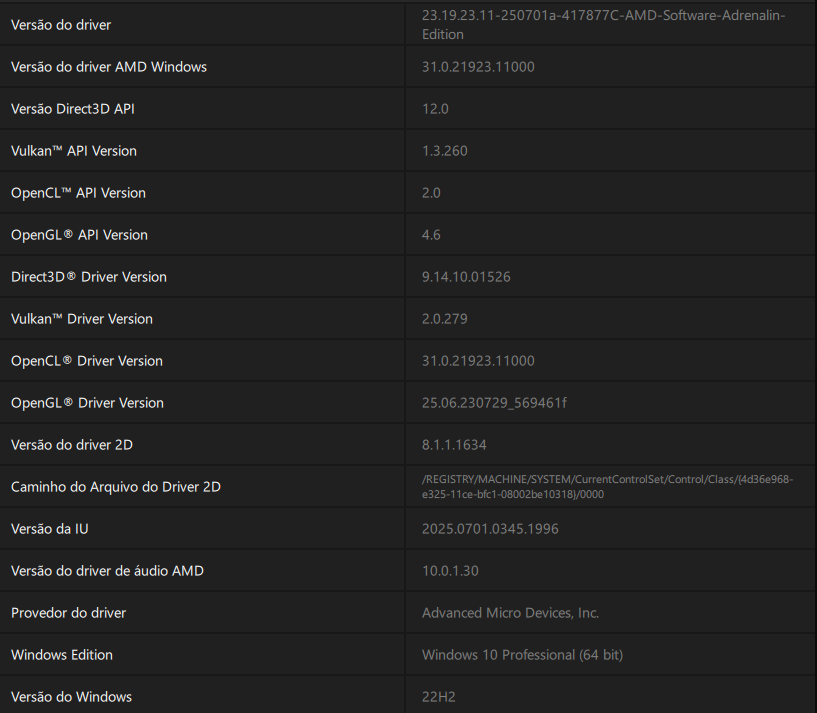Select the Vulkan Driver Version value 2.0.279
This screenshot has height=713, width=817.
point(444,319)
